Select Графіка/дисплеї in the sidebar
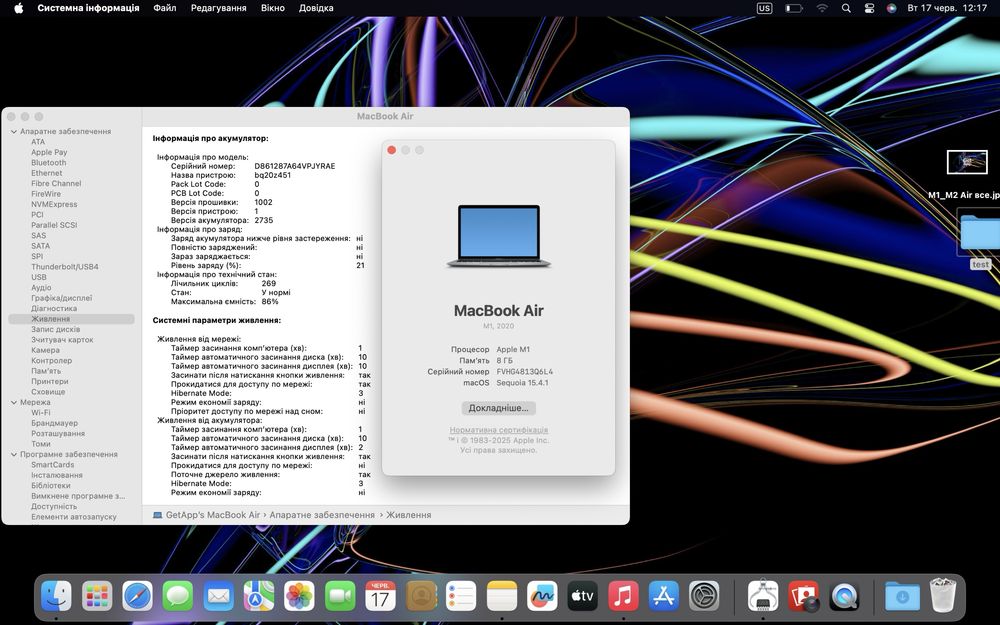 [62, 298]
